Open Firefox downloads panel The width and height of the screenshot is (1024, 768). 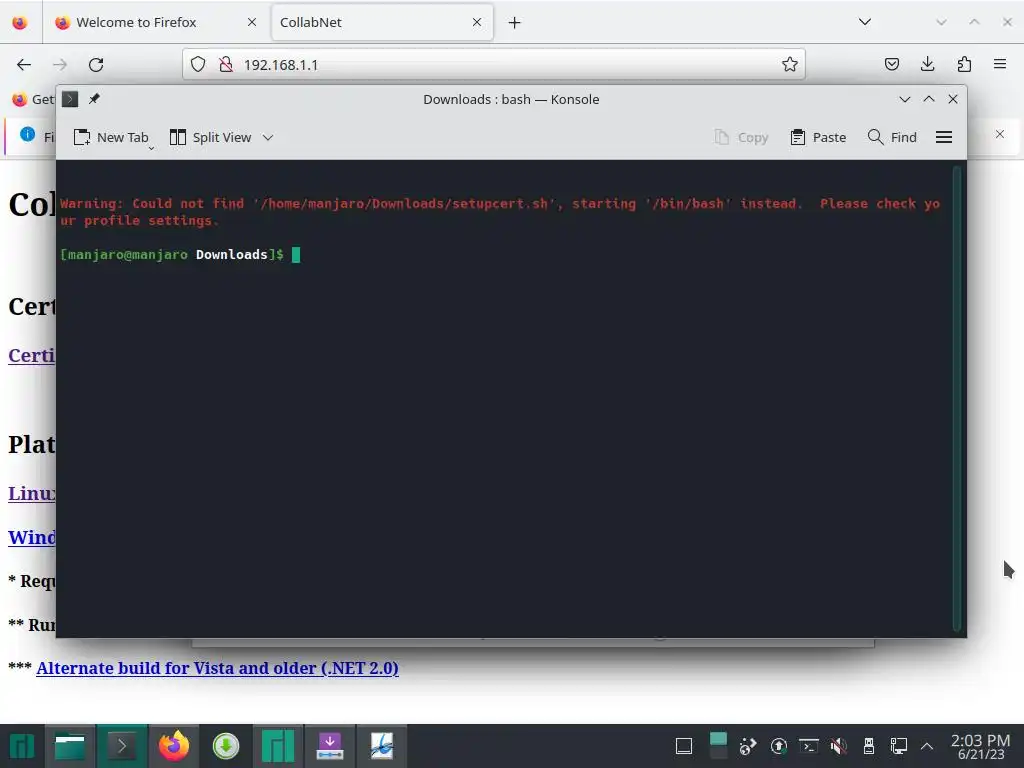point(927,64)
